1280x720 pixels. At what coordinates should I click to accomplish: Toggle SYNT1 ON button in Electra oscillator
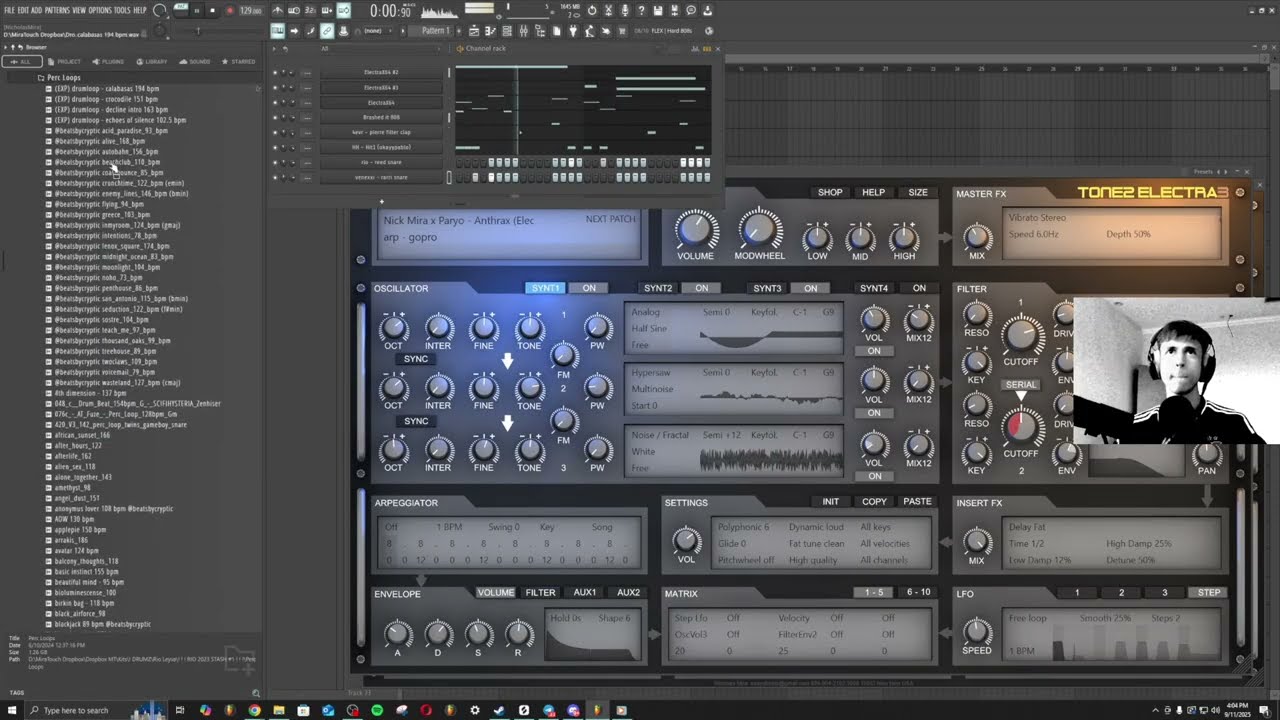coord(589,288)
